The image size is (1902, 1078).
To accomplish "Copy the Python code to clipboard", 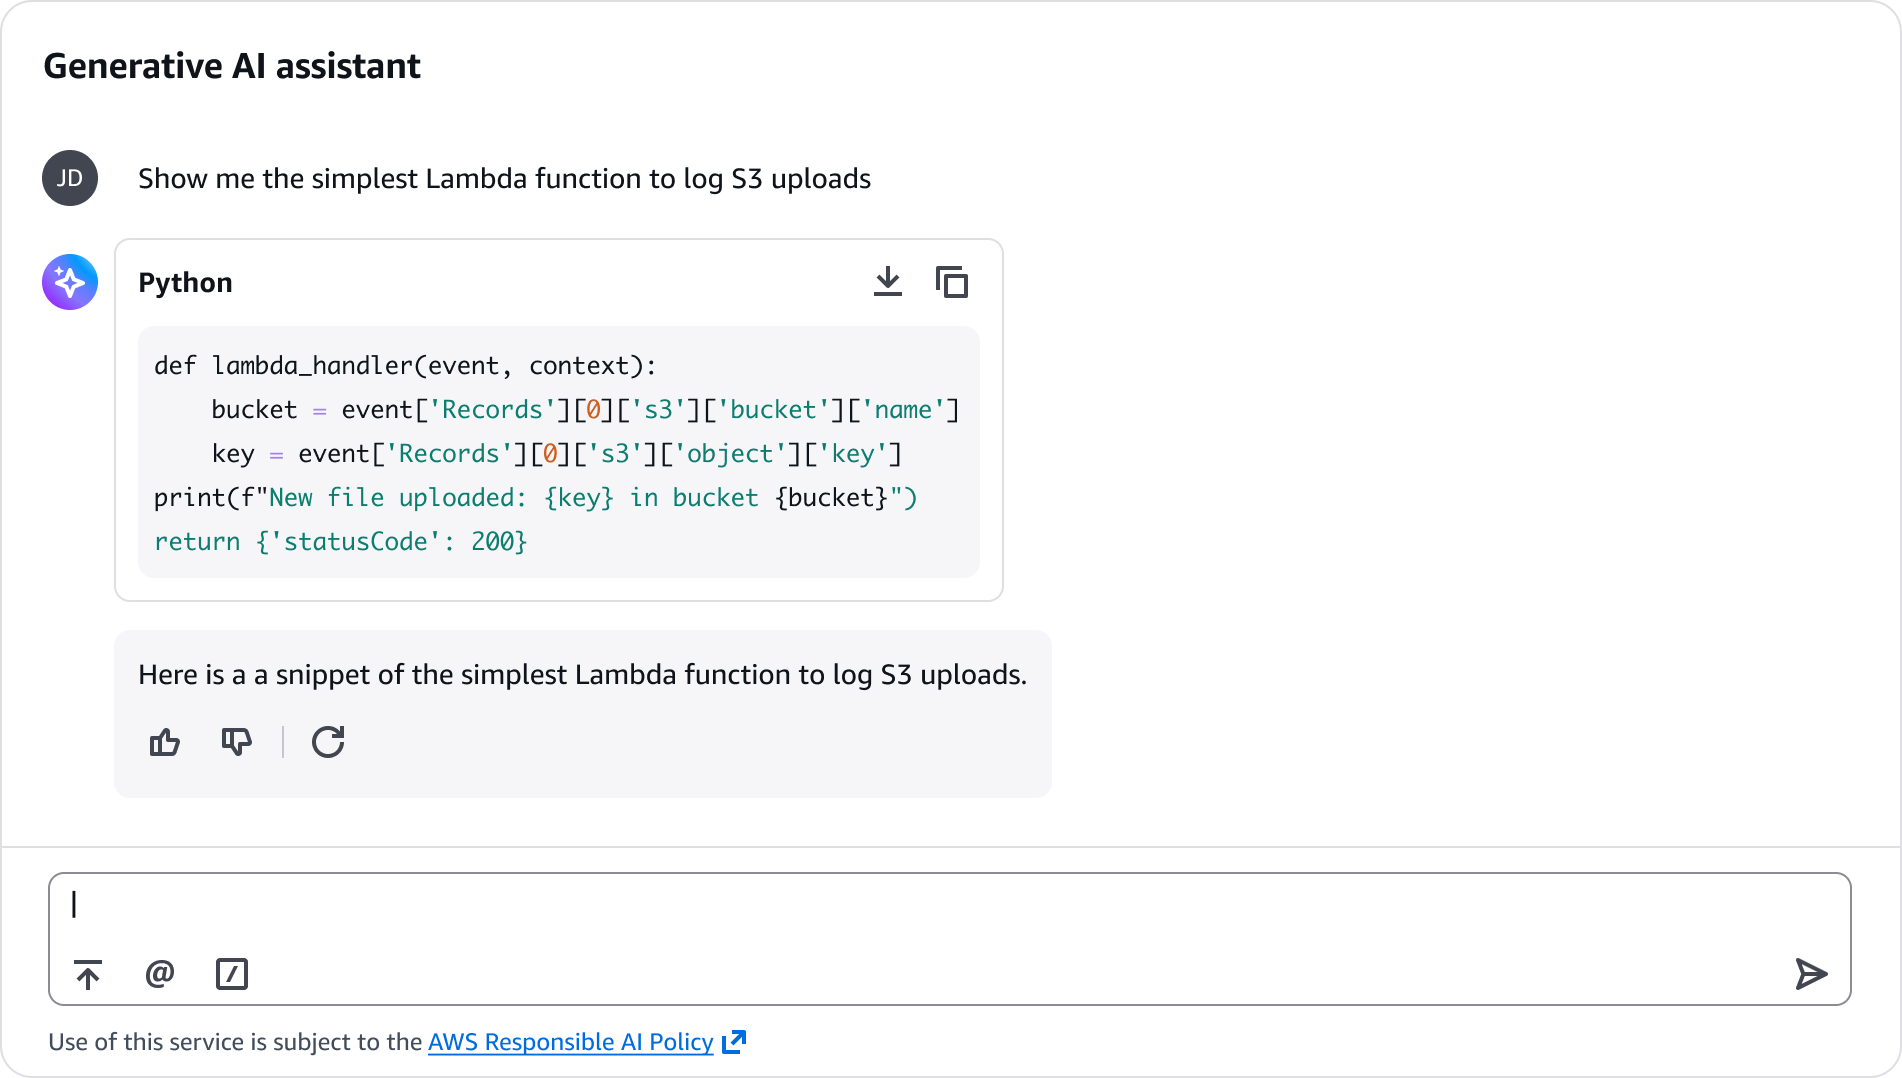I will (951, 282).
